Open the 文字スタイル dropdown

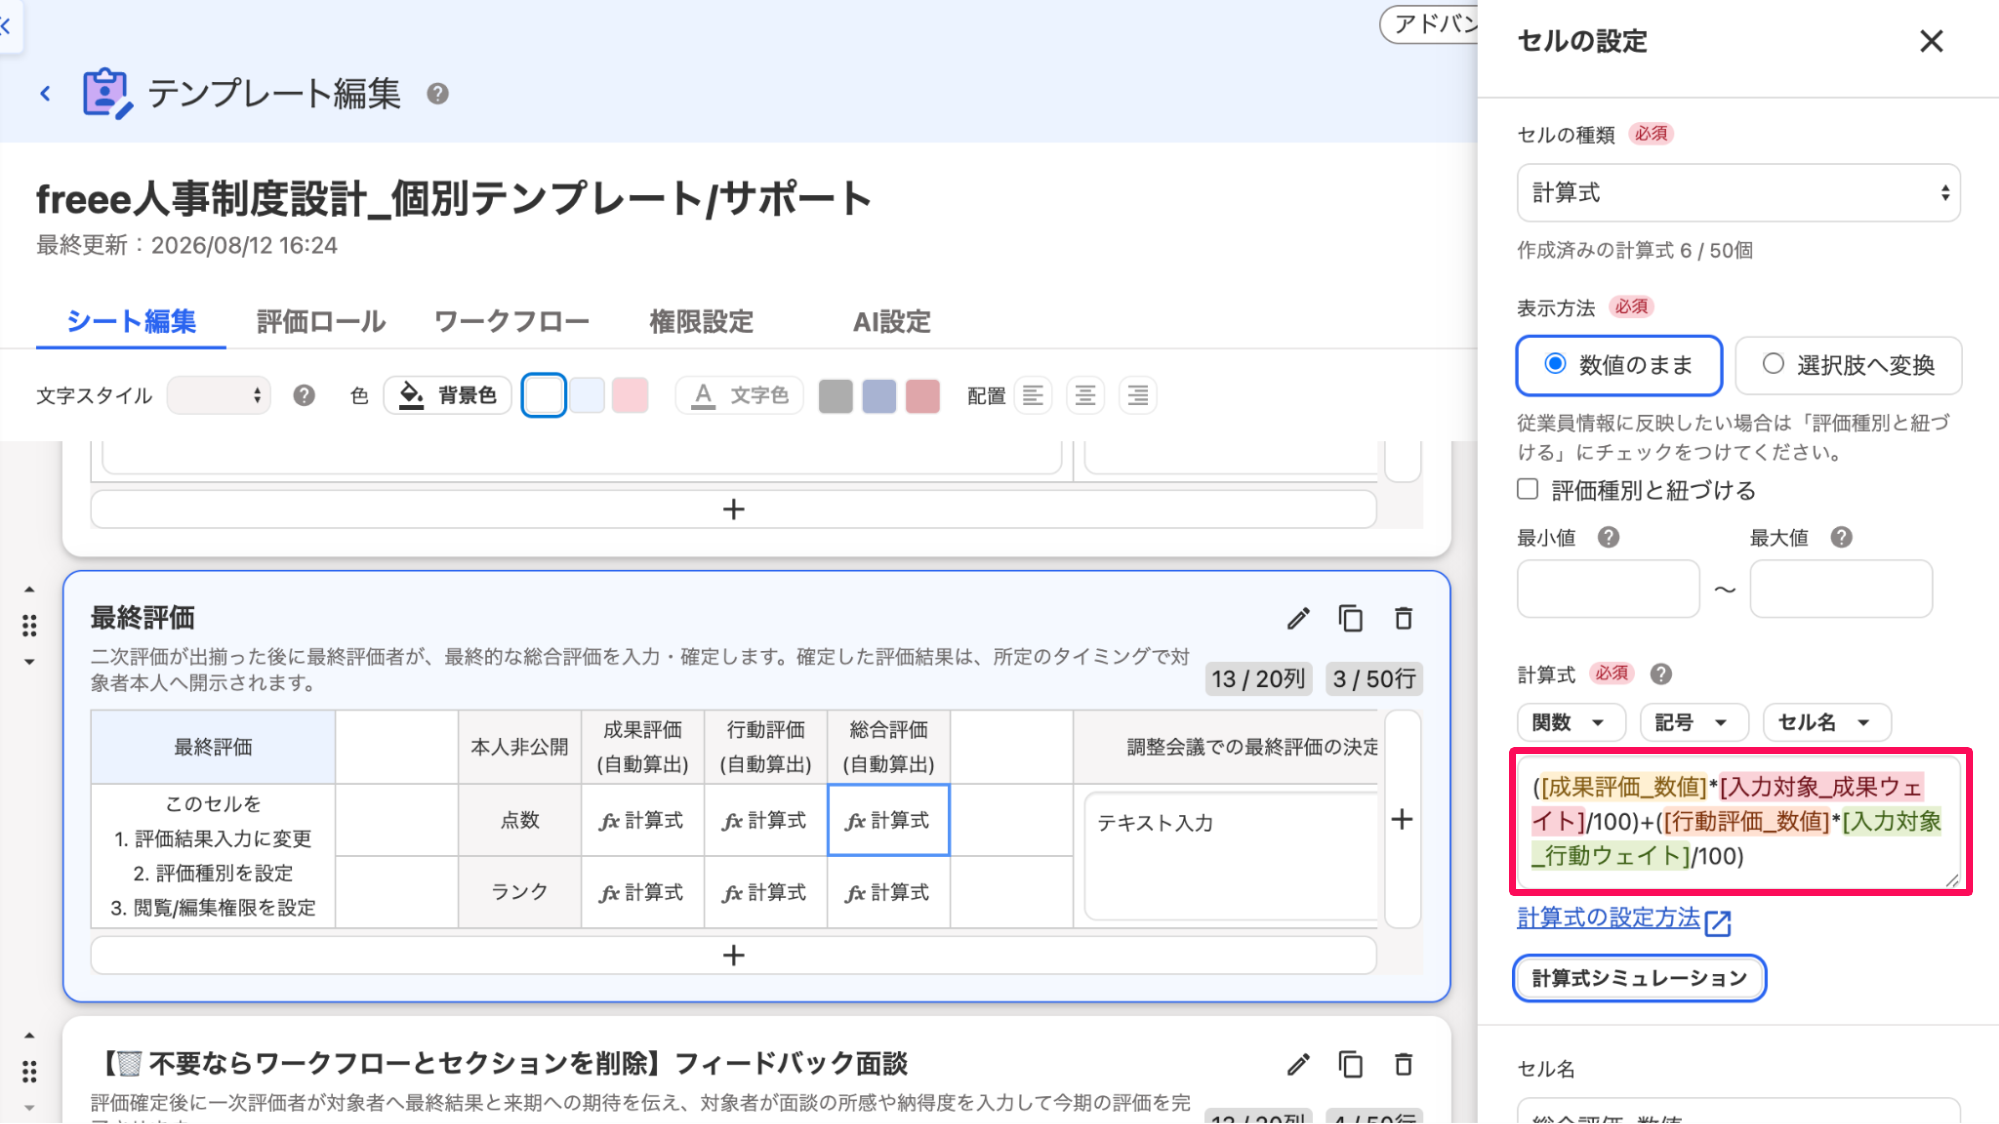219,396
